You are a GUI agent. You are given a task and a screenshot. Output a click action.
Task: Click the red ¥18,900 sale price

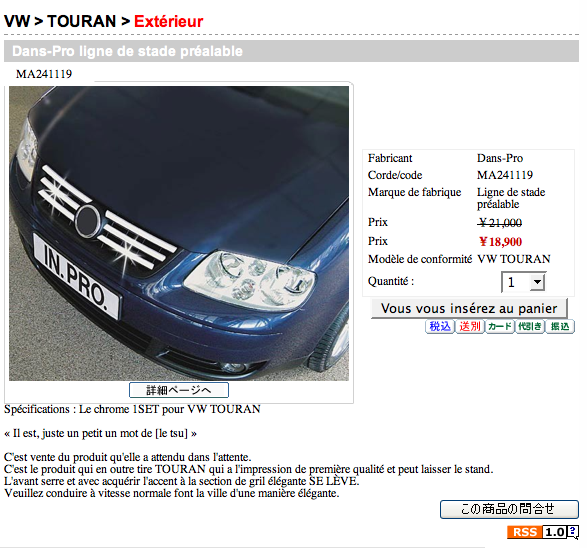click(500, 242)
